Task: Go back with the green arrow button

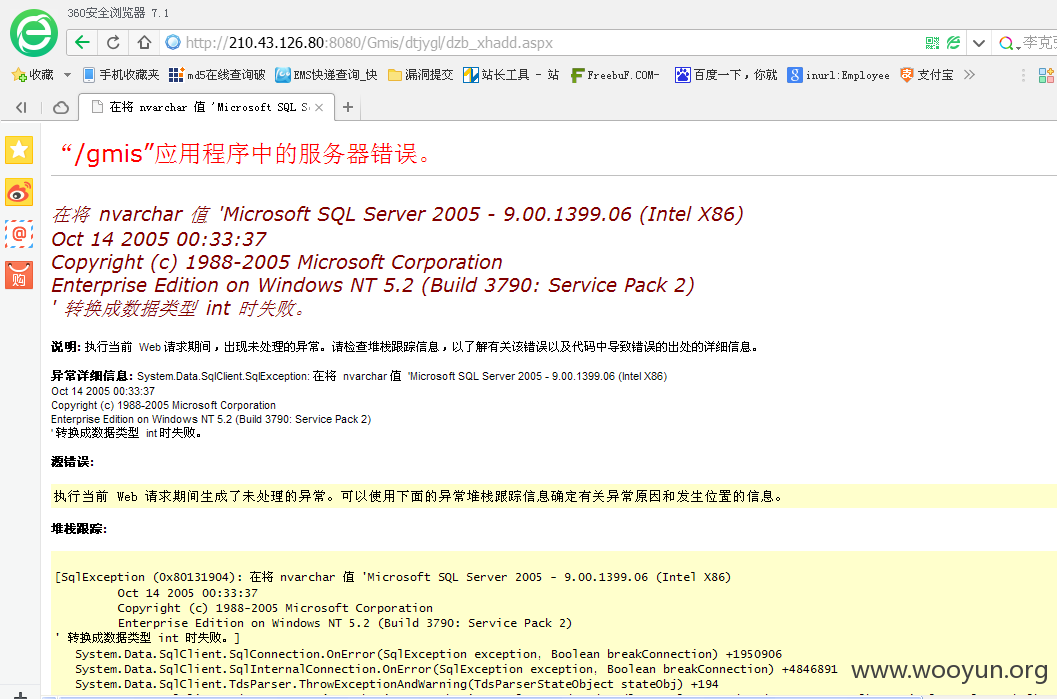Action: (x=82, y=42)
